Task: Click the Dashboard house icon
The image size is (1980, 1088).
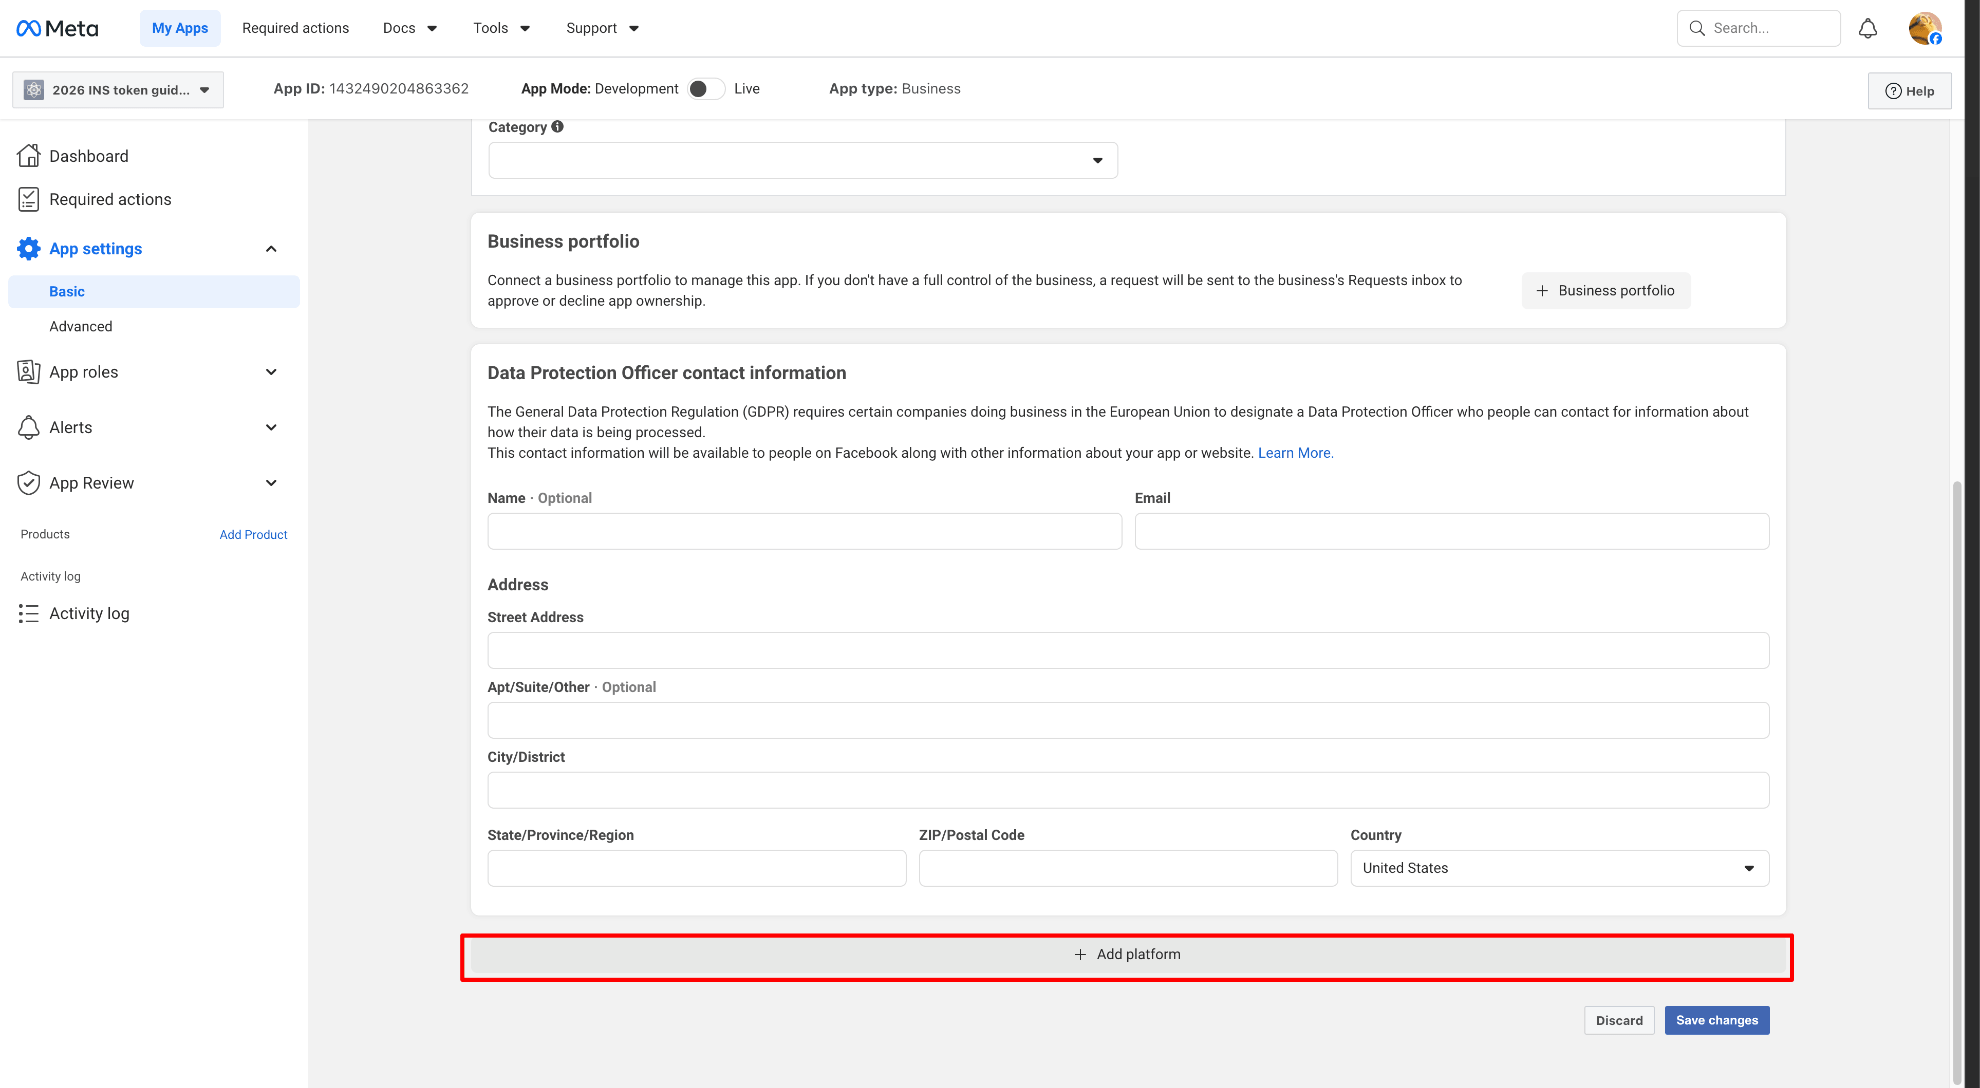Action: click(x=29, y=156)
